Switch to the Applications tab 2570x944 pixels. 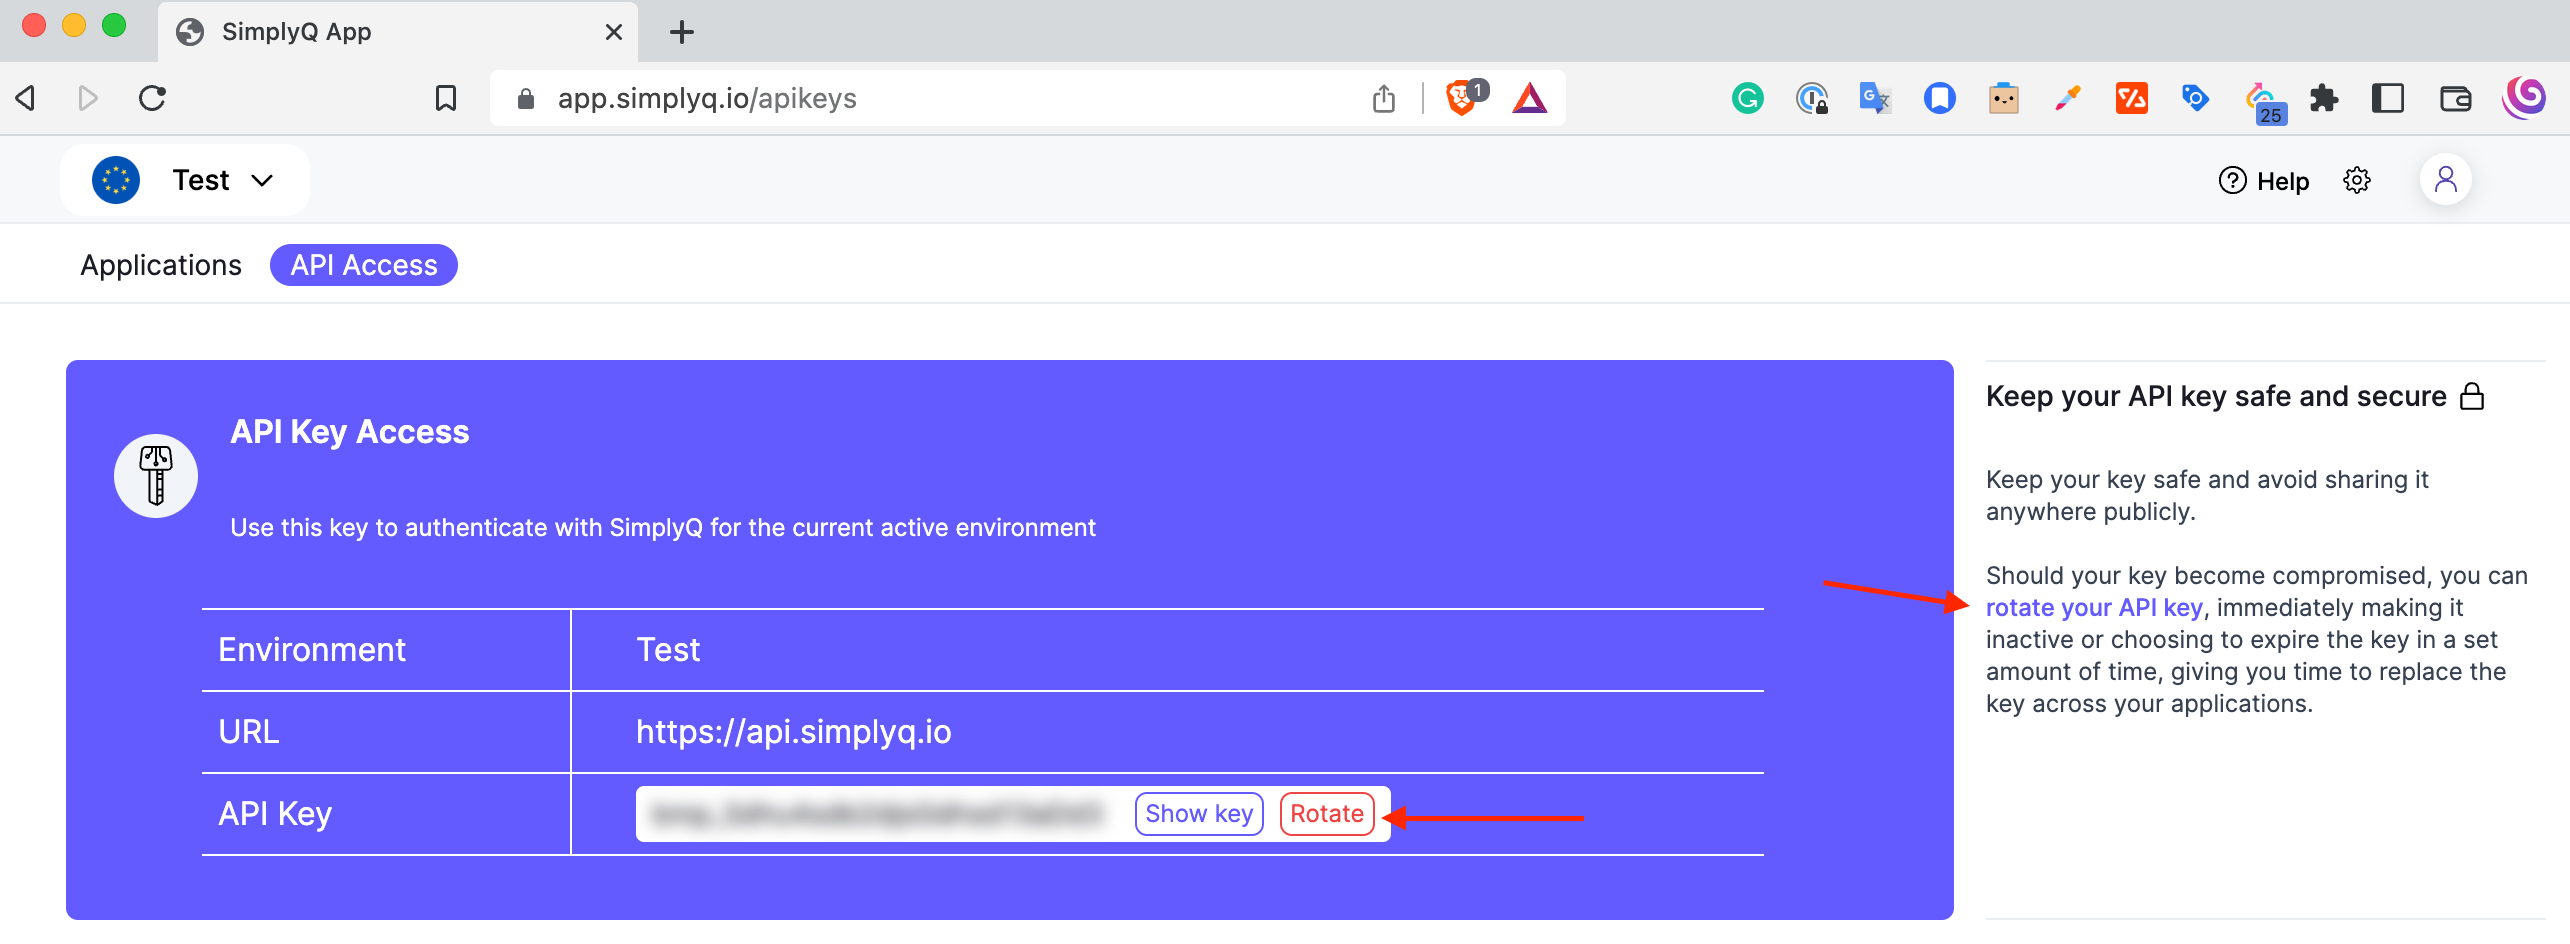[x=161, y=265]
